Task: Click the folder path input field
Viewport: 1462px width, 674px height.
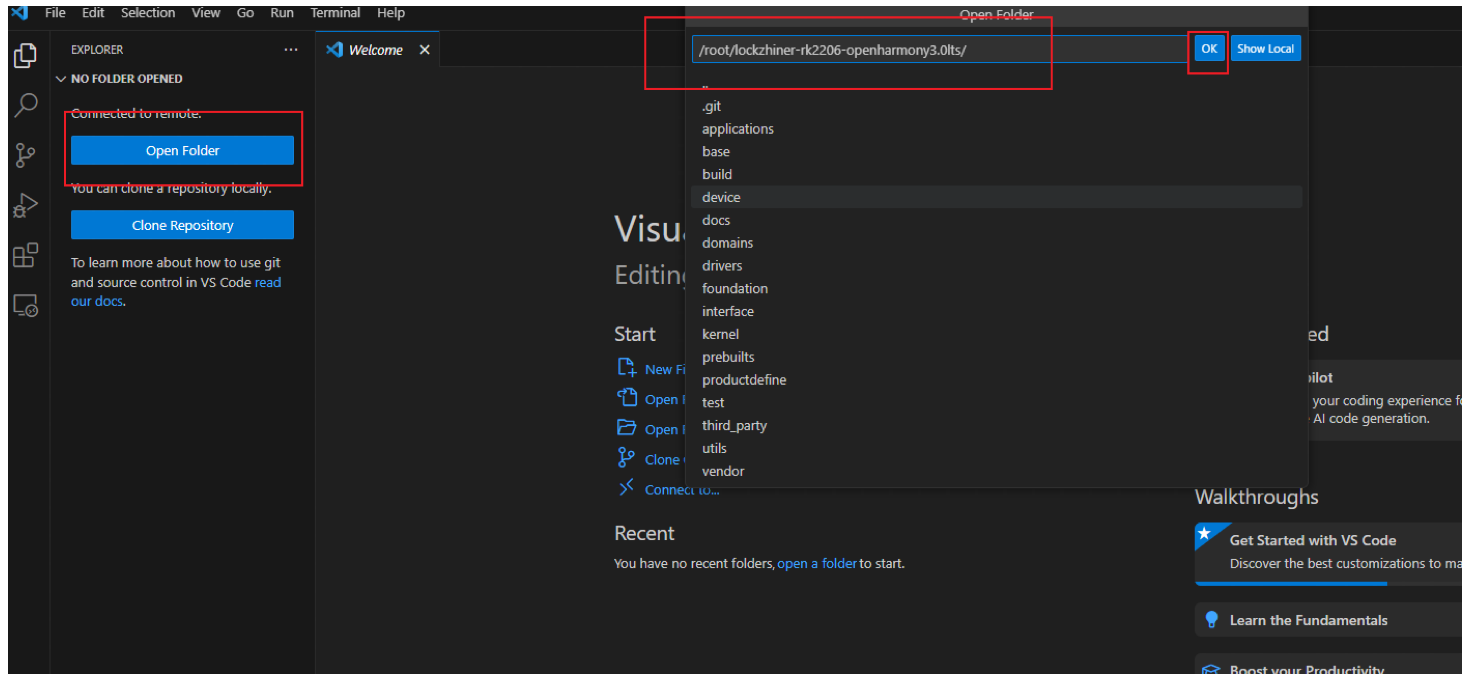Action: [938, 50]
